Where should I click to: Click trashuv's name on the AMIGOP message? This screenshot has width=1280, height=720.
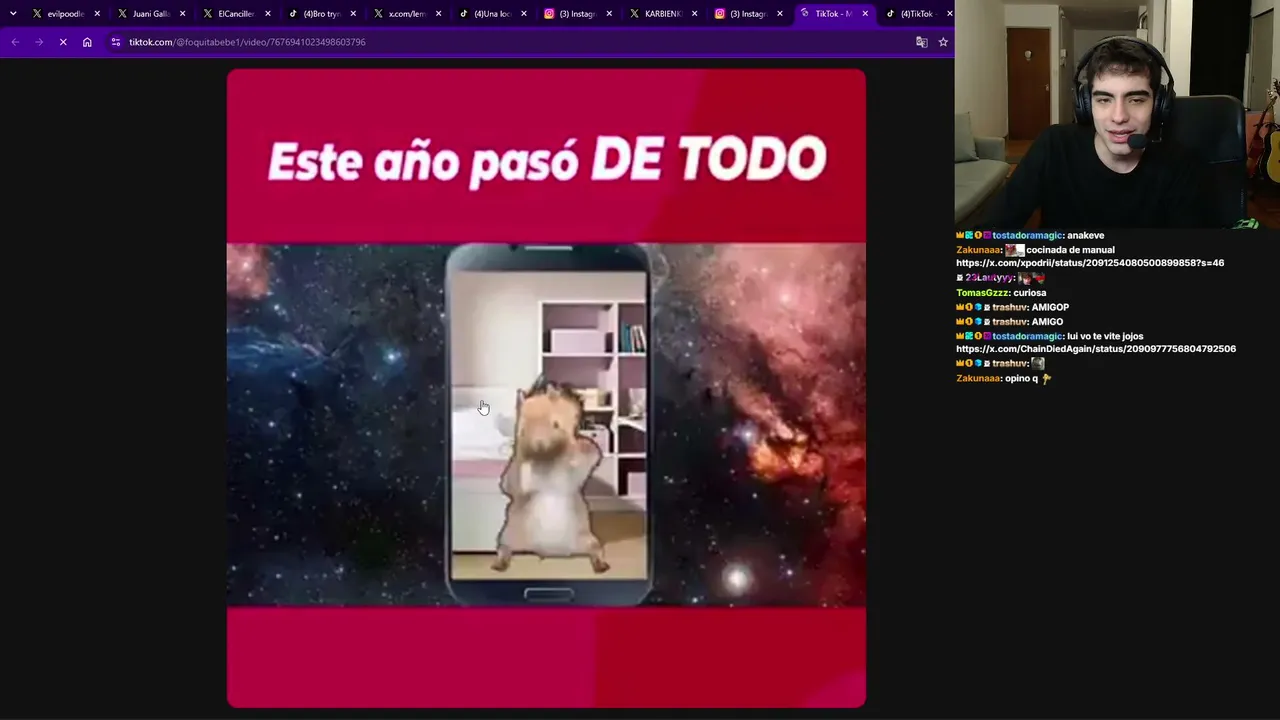[1009, 308]
